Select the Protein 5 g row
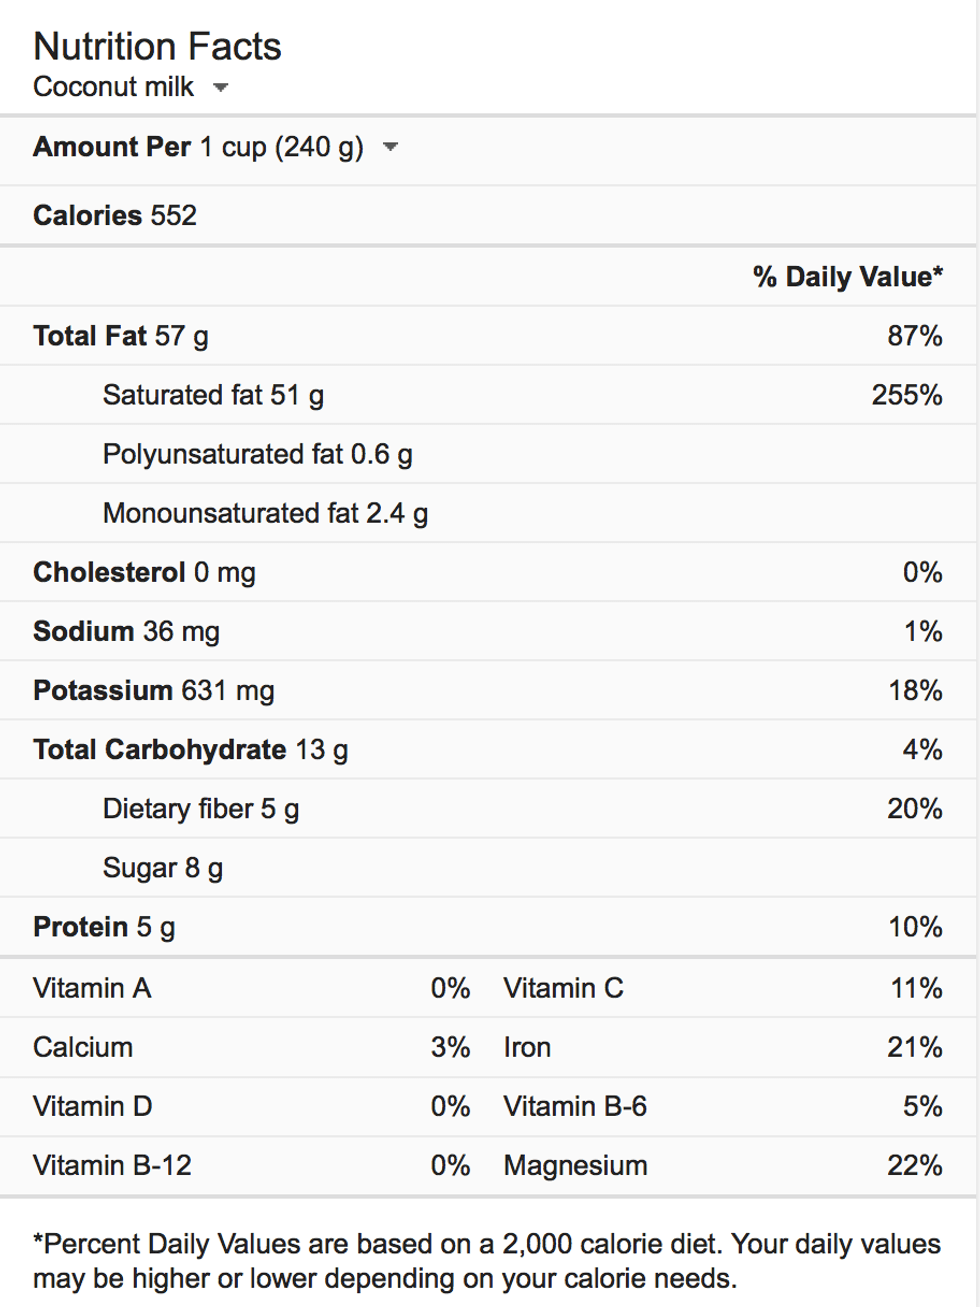Viewport: 980px width, 1307px height. [104, 927]
